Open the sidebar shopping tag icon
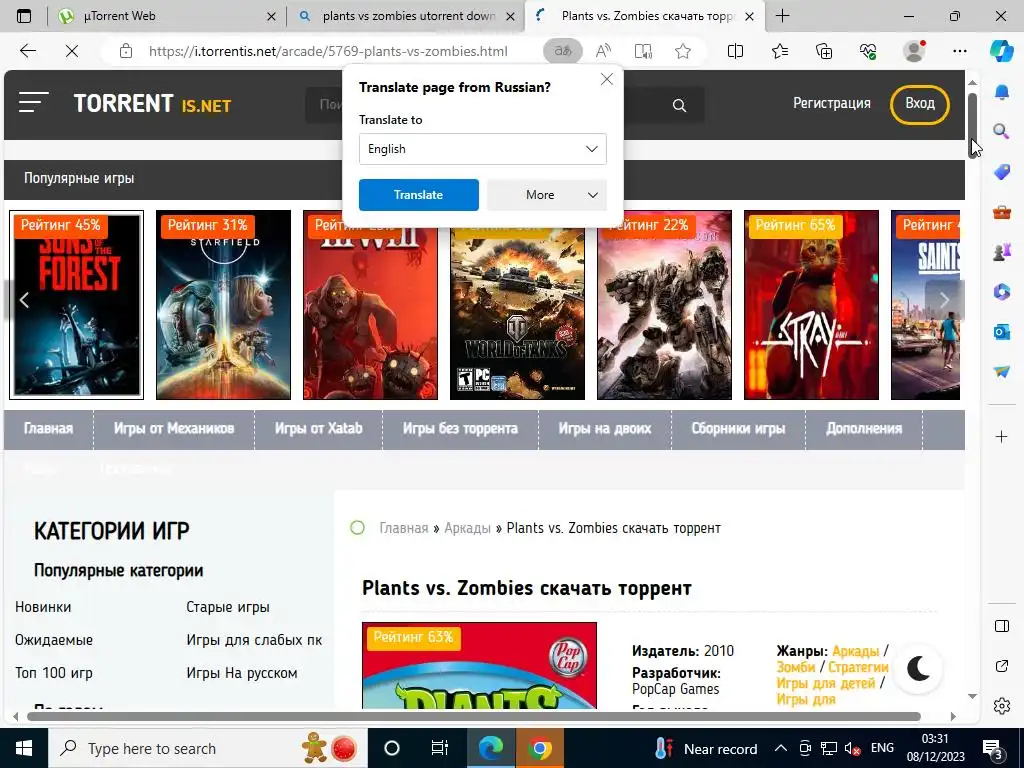This screenshot has width=1024, height=768. pos(1002,172)
